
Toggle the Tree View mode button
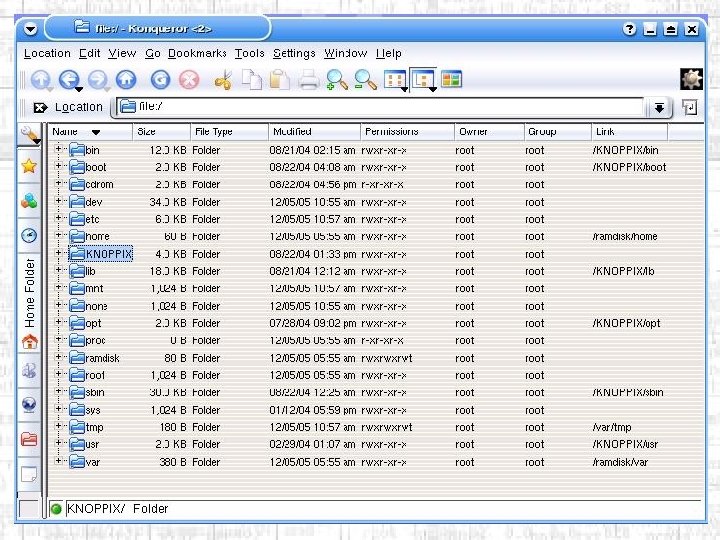[424, 80]
